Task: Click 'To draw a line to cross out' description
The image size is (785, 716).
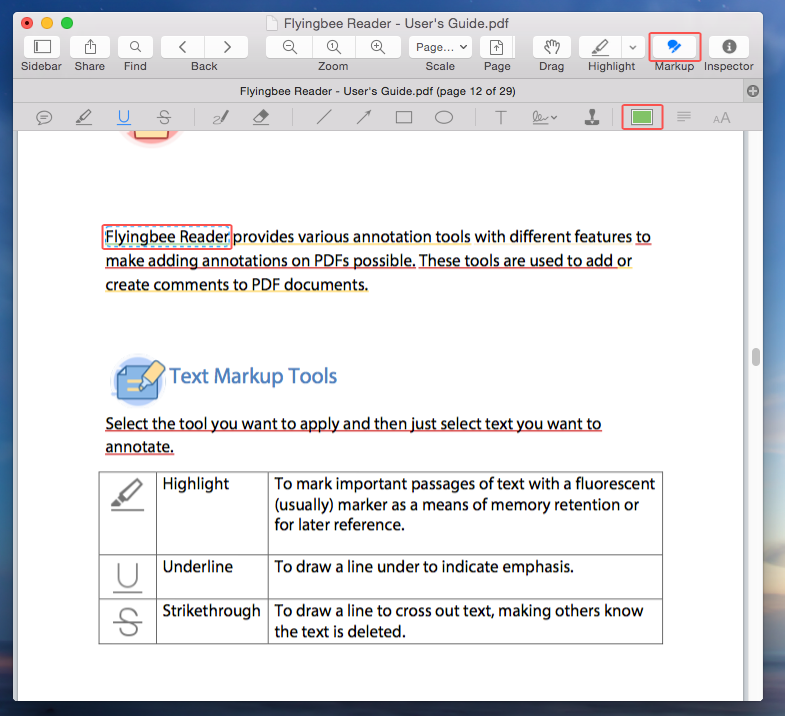Action: [x=459, y=621]
